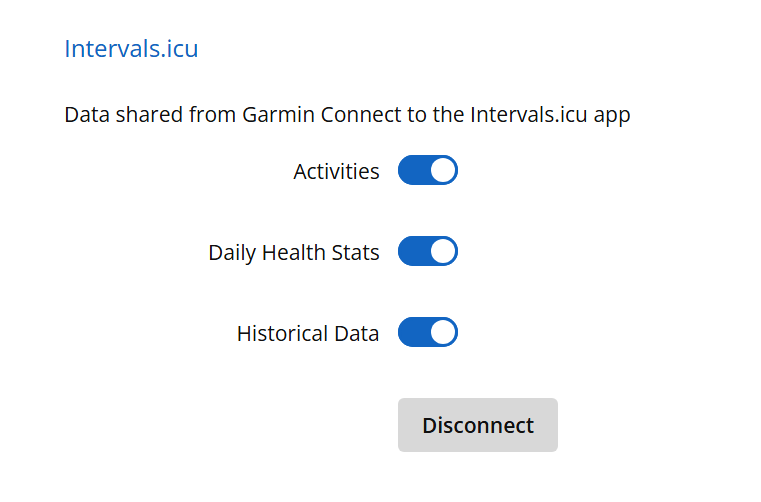Disable sharing of Activities data
This screenshot has height=502, width=761.
pos(427,171)
